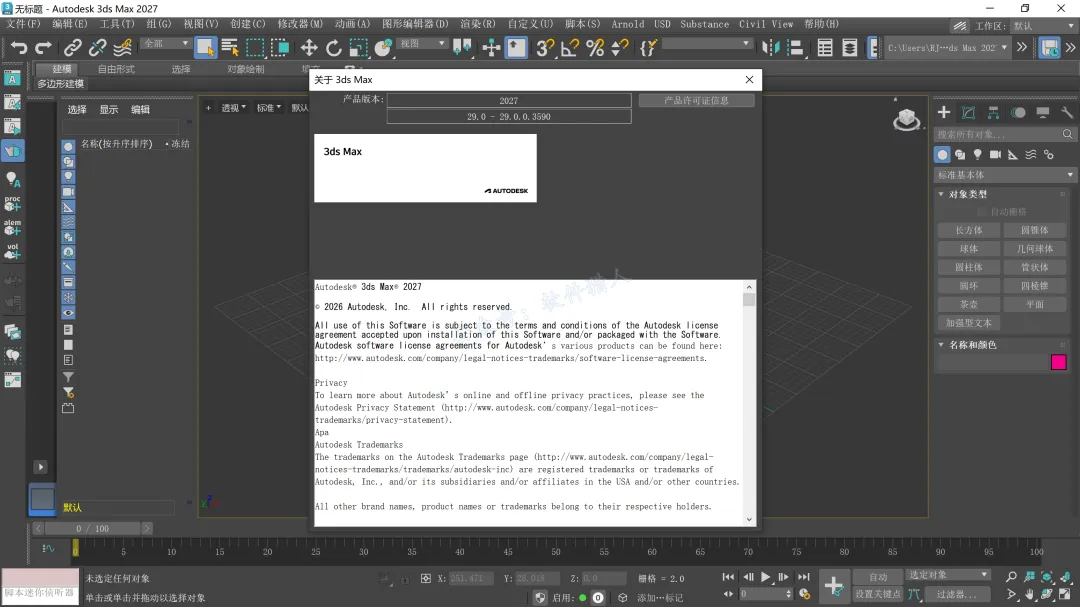Image resolution: width=1080 pixels, height=607 pixels.
Task: Open the 渲染(R) menu
Action: click(477, 24)
